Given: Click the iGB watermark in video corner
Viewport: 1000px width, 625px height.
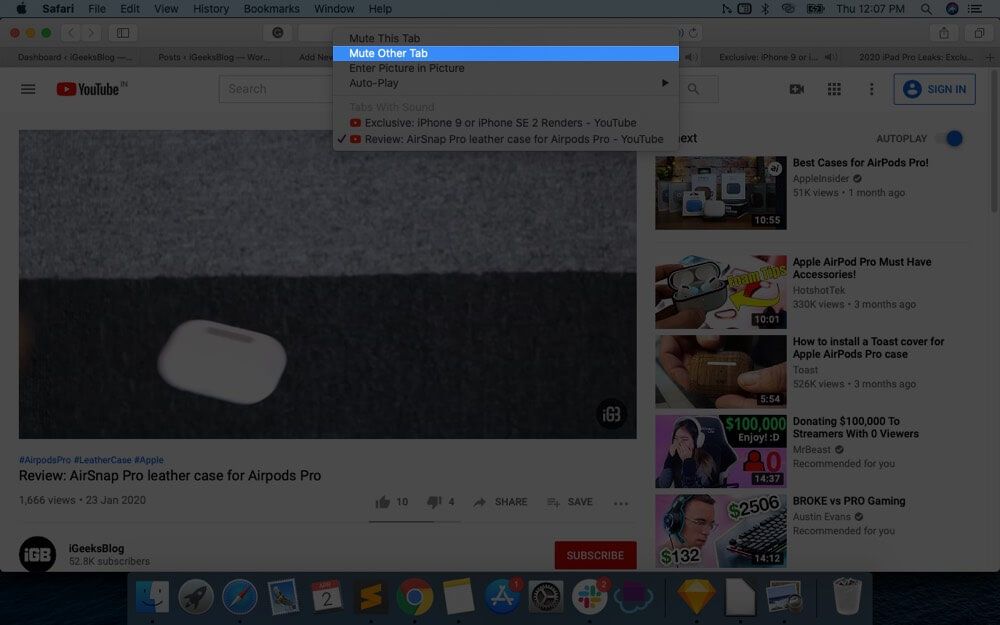Looking at the screenshot, I should click(x=611, y=415).
